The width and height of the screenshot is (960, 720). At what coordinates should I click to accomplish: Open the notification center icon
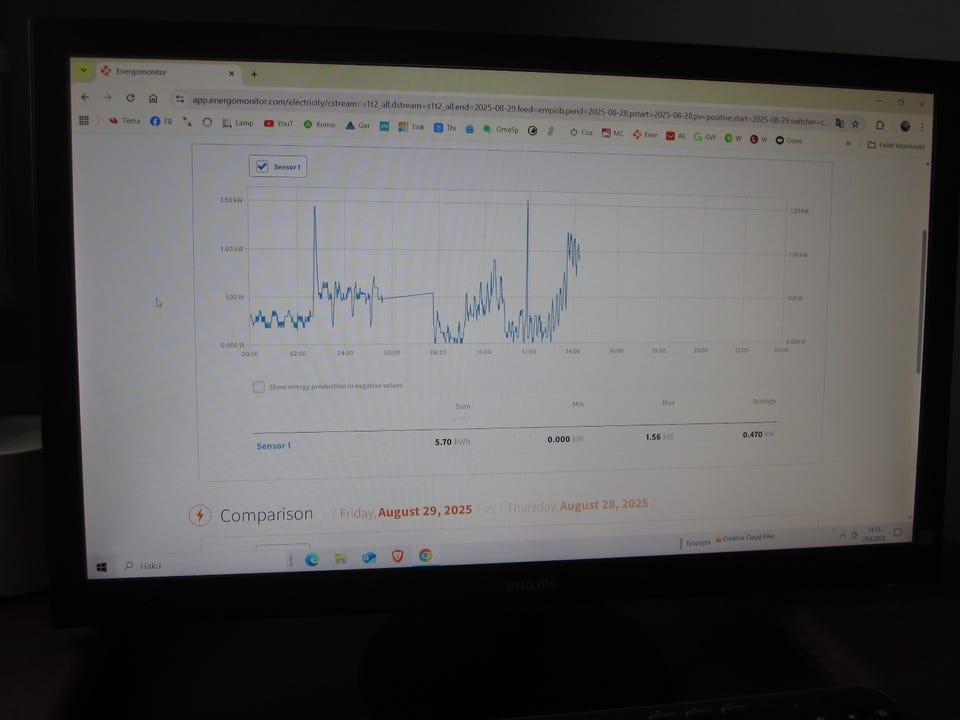click(898, 532)
